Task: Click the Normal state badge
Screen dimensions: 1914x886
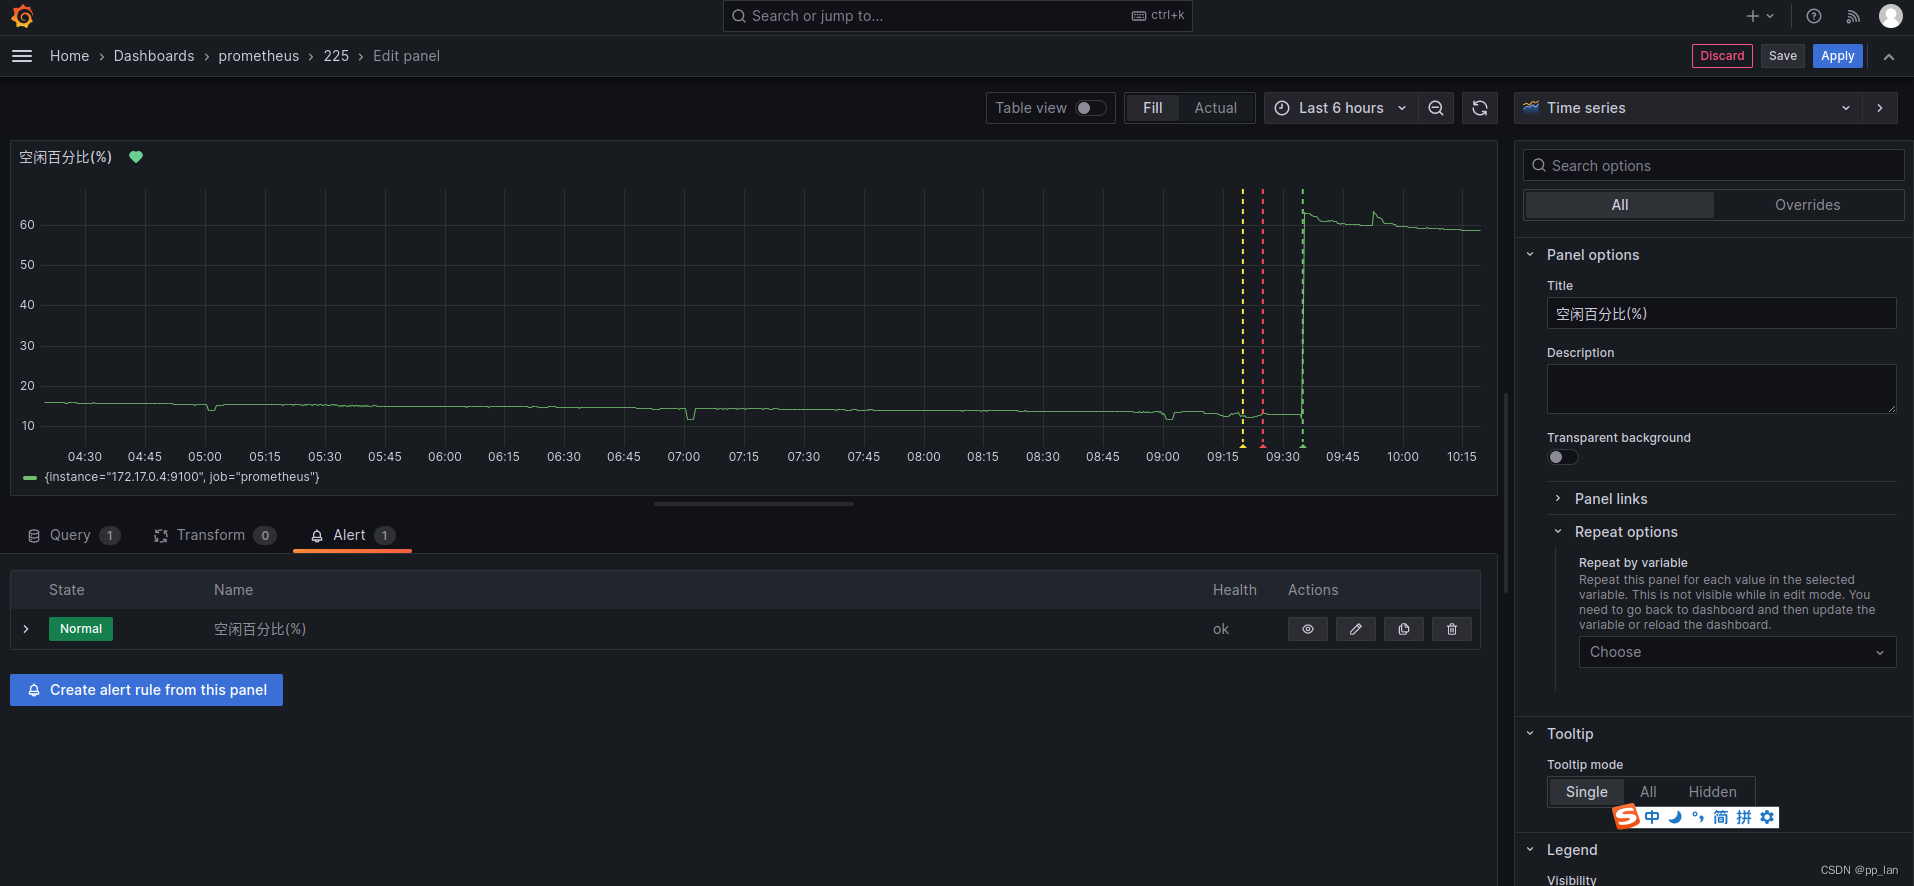Action: pos(81,629)
